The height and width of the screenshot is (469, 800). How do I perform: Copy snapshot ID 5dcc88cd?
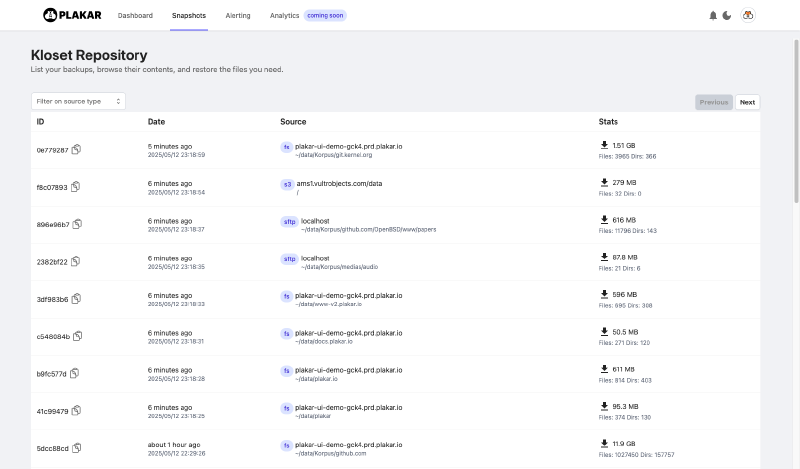(77, 448)
